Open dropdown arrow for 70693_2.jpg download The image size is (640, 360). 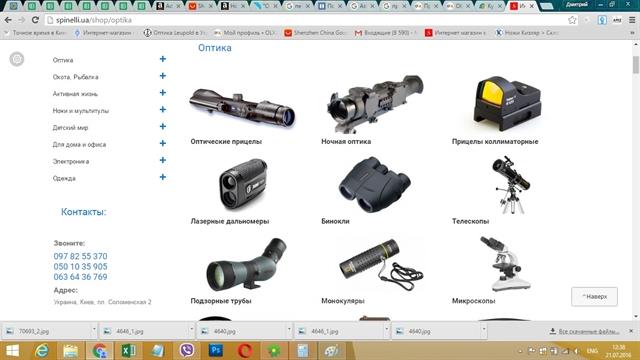(94, 329)
